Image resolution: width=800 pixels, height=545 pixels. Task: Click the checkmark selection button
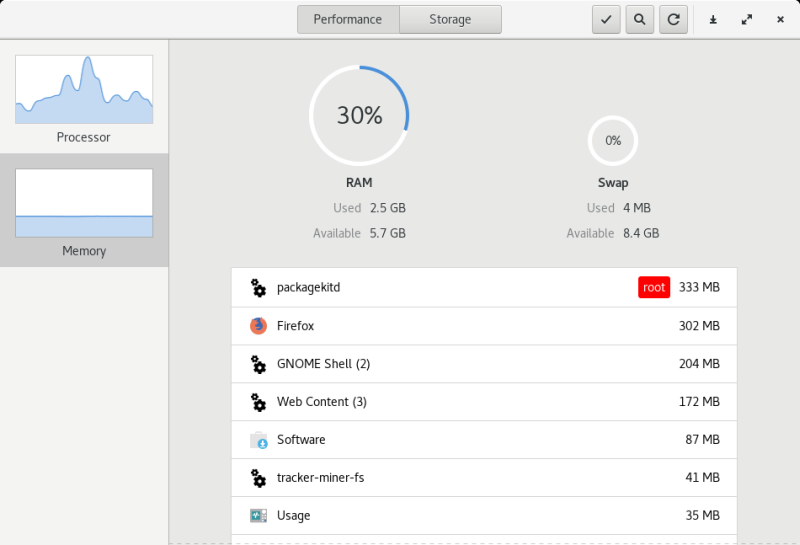tap(606, 19)
